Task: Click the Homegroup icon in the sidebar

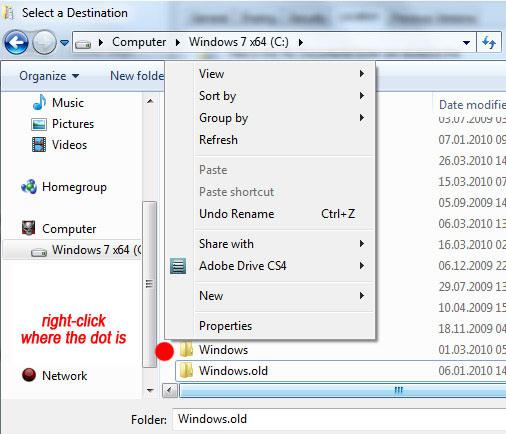Action: point(29,187)
